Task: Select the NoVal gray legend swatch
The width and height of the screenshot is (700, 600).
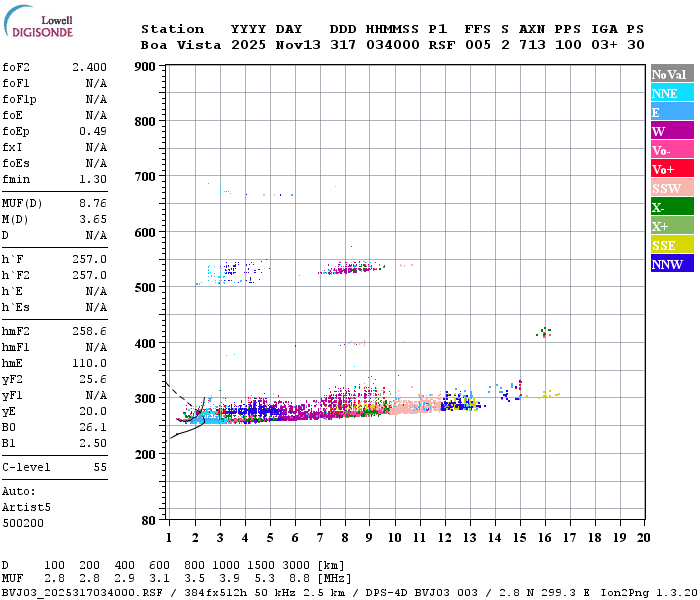Action: click(x=672, y=74)
